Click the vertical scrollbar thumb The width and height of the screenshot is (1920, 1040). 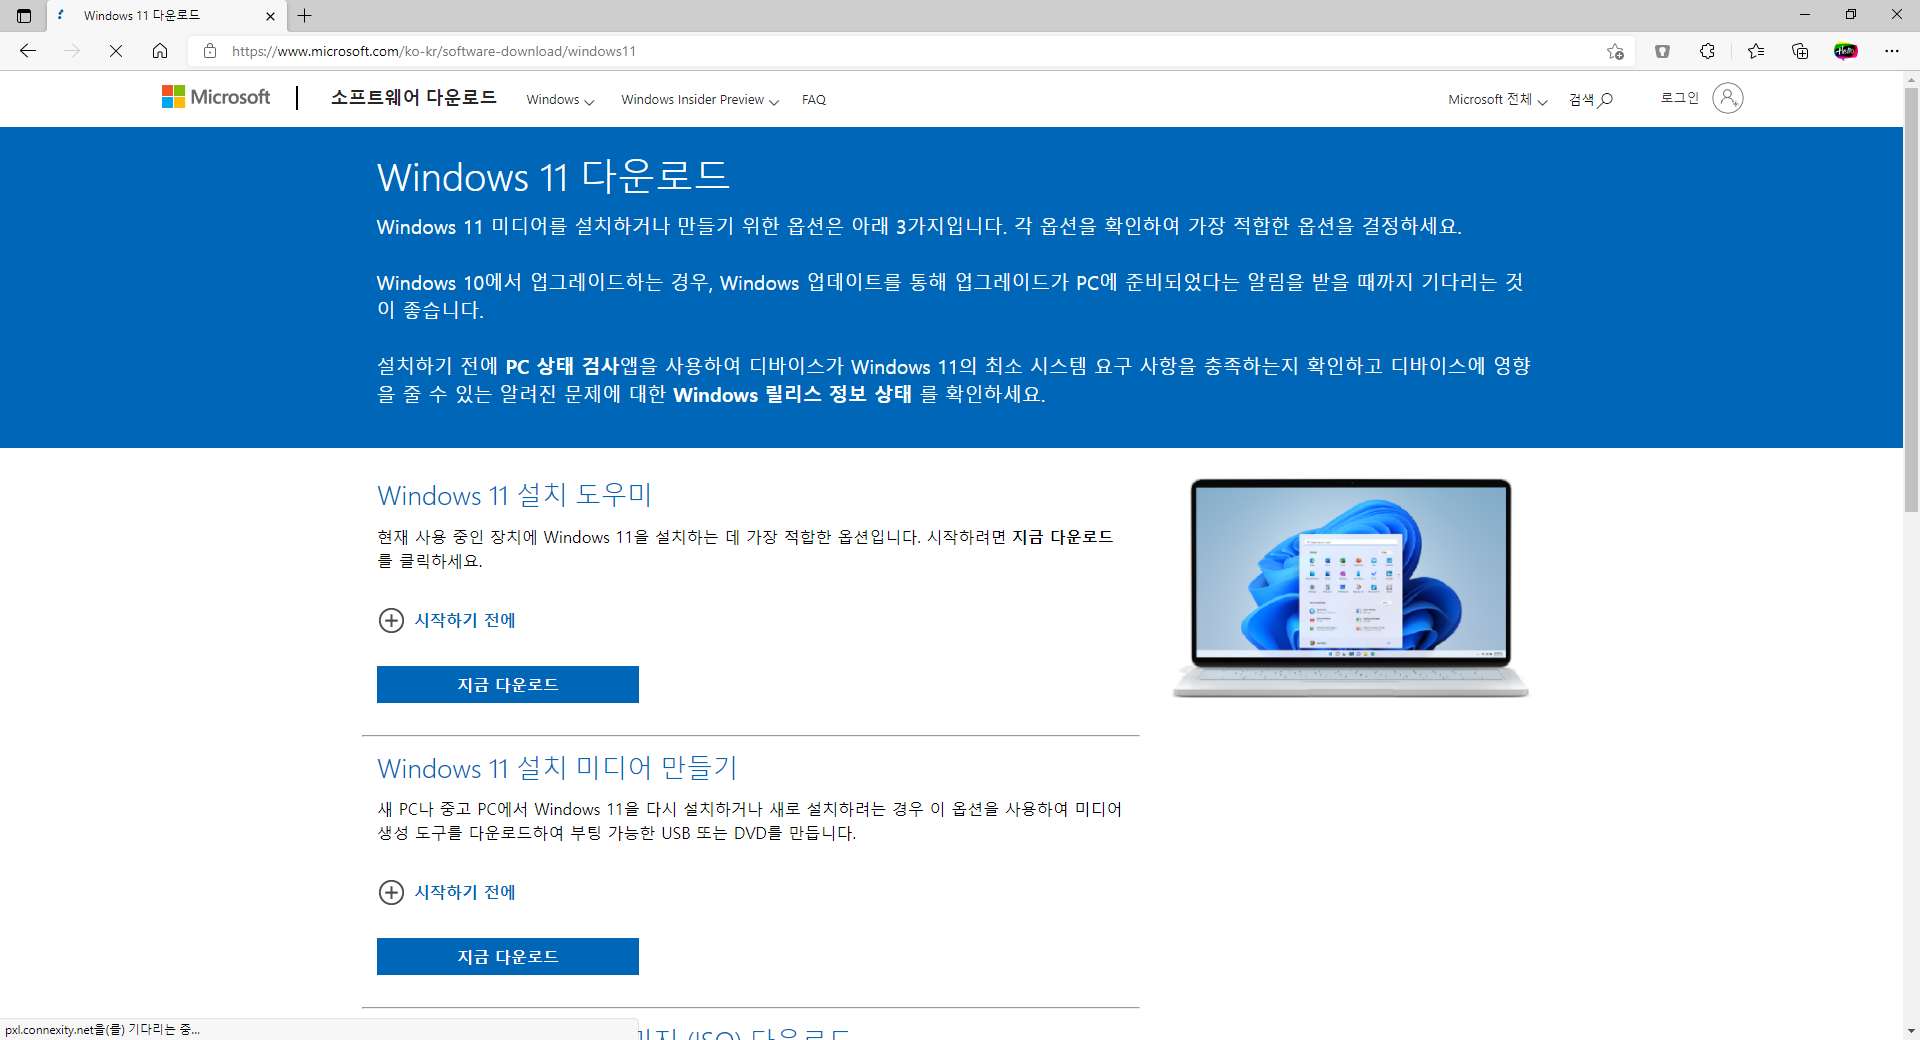[x=1911, y=300]
